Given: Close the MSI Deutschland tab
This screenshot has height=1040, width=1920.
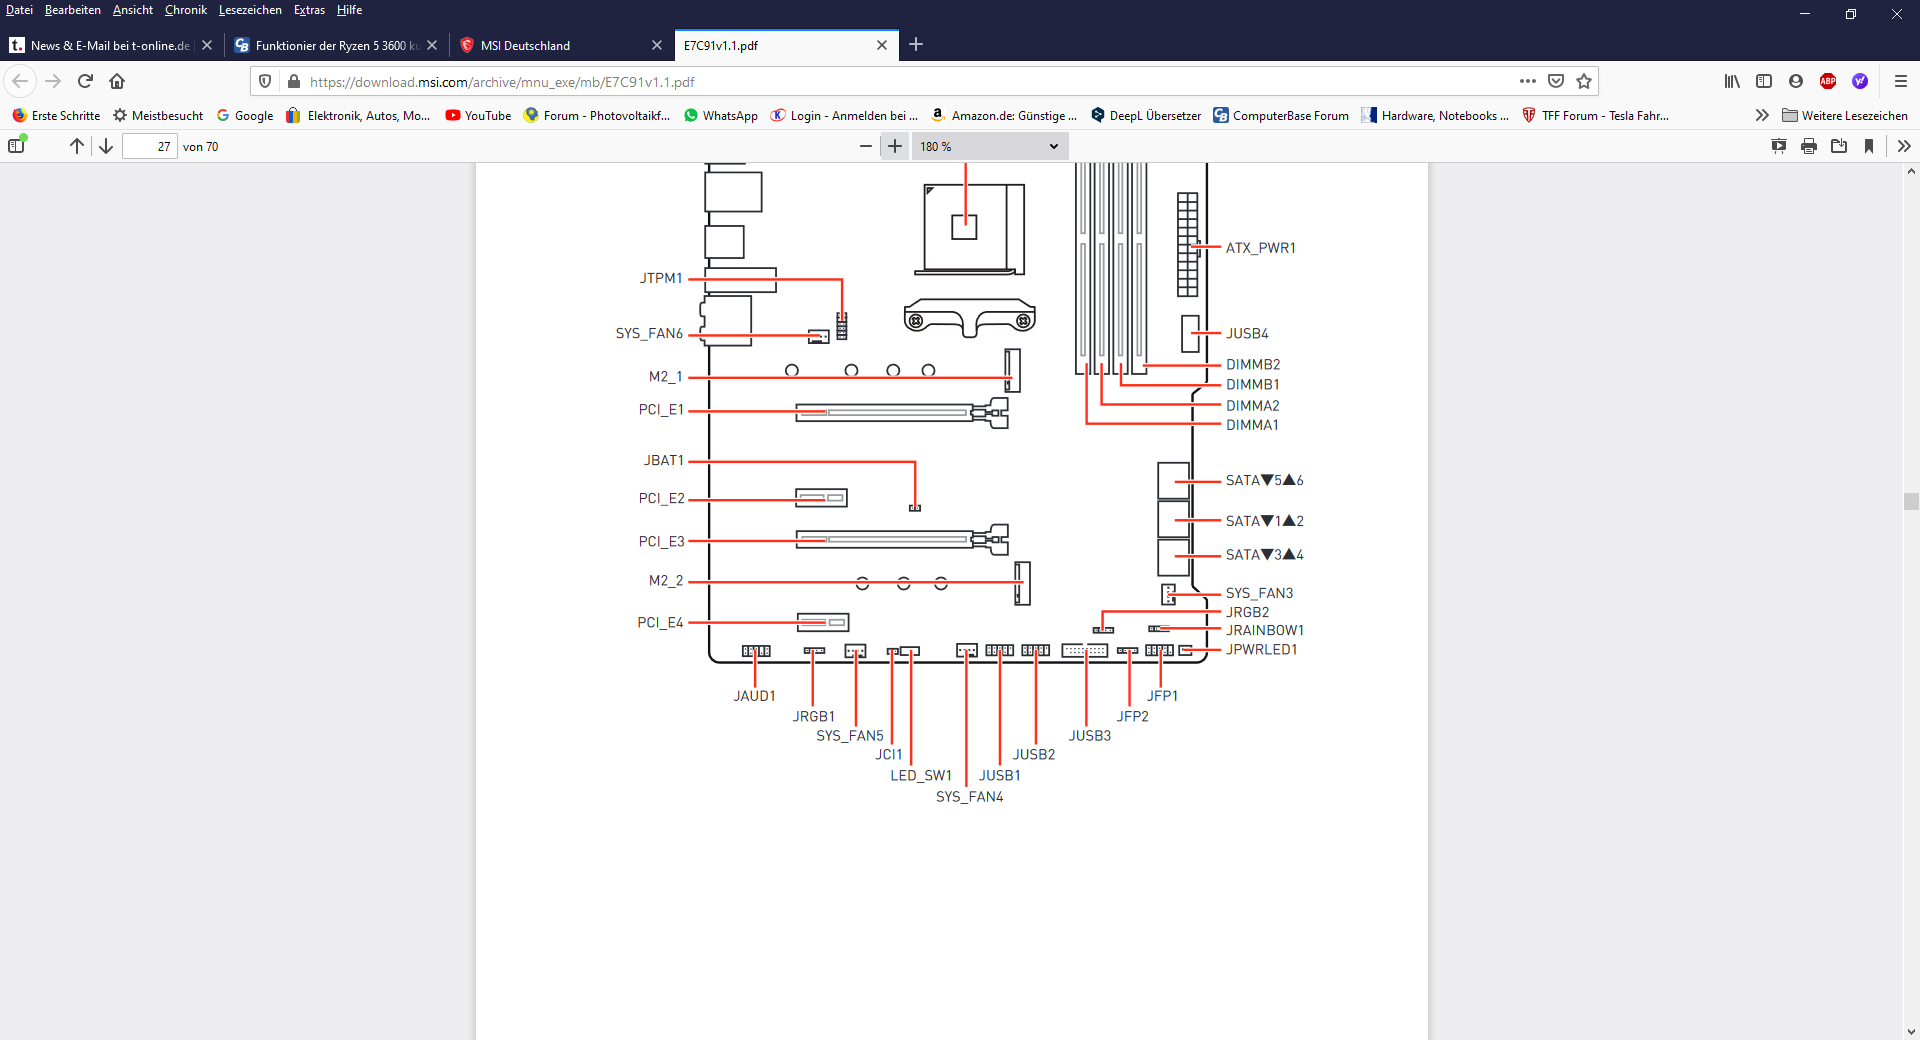Looking at the screenshot, I should pyautogui.click(x=657, y=45).
